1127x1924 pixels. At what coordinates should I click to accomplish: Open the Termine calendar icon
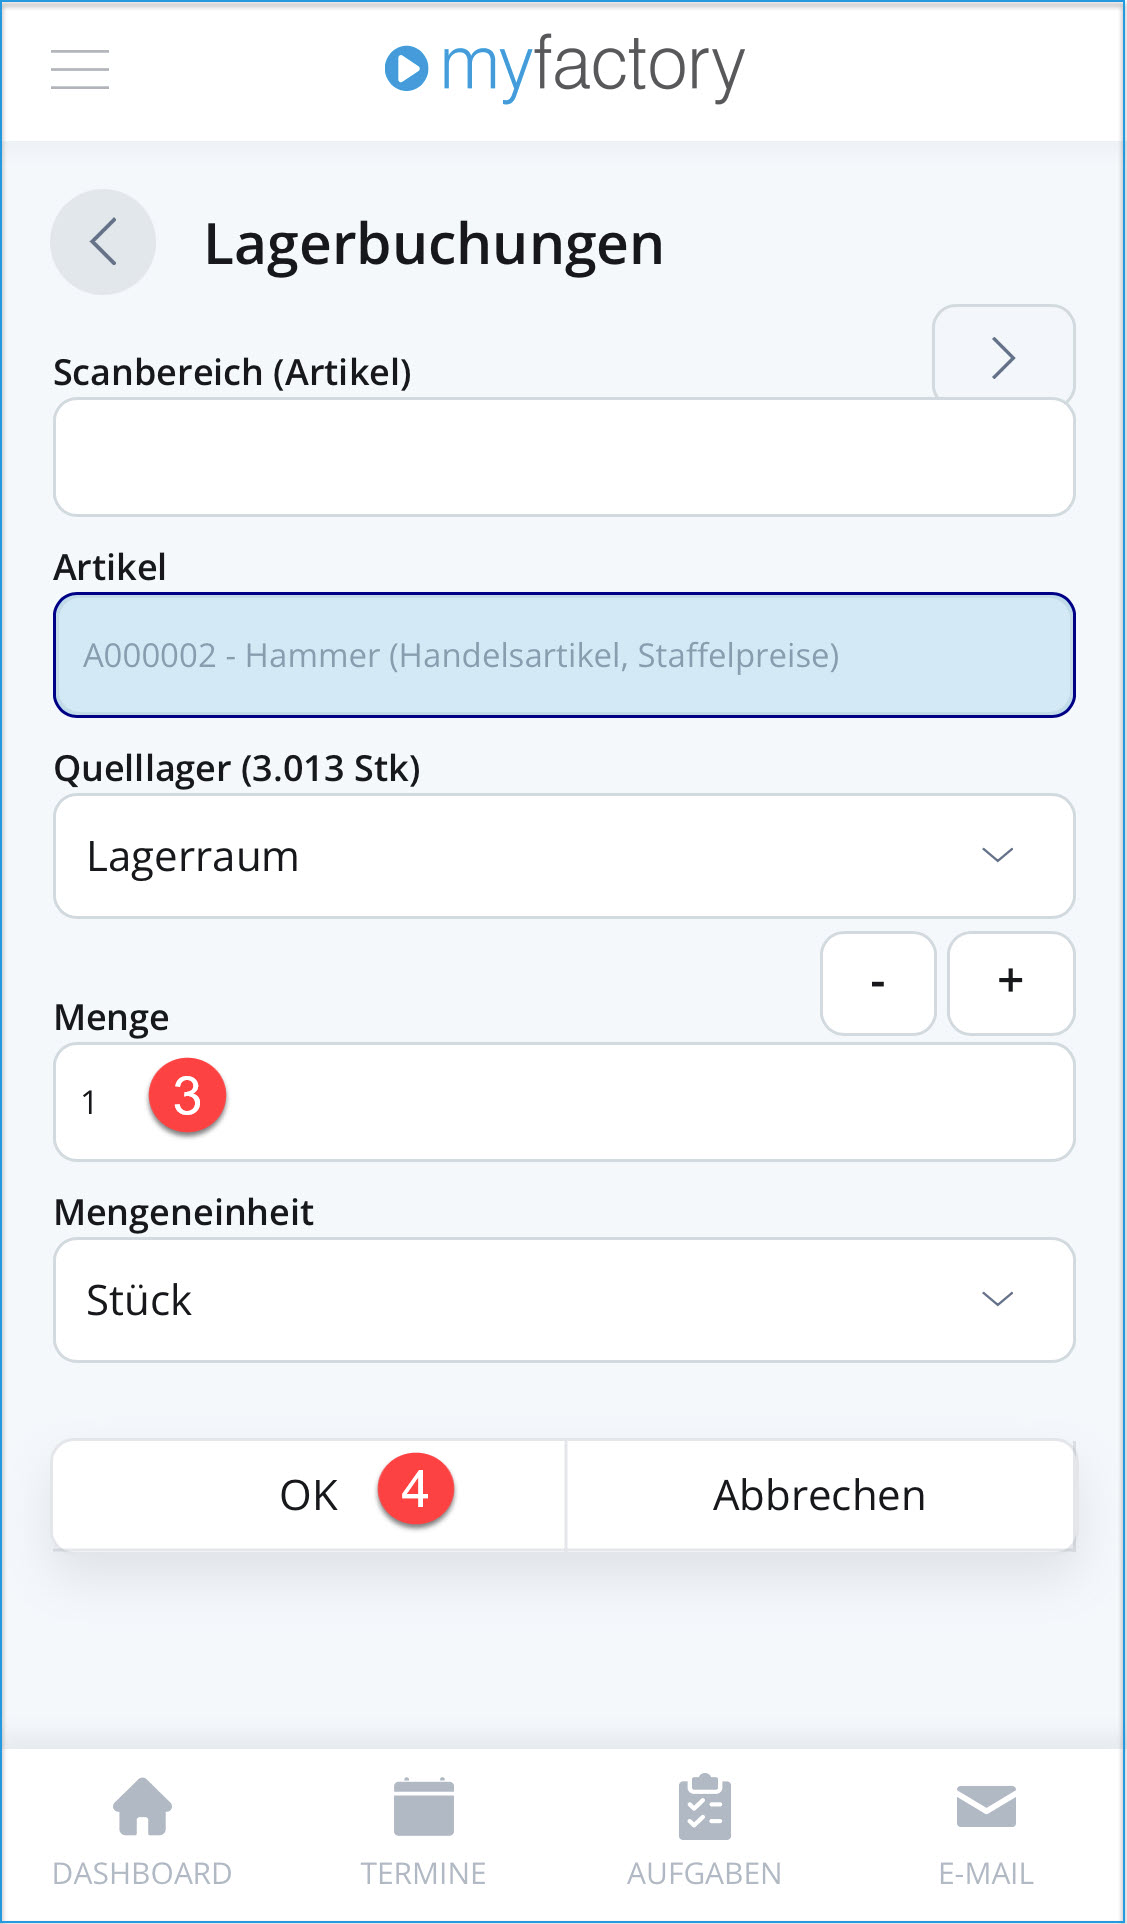[x=423, y=1807]
